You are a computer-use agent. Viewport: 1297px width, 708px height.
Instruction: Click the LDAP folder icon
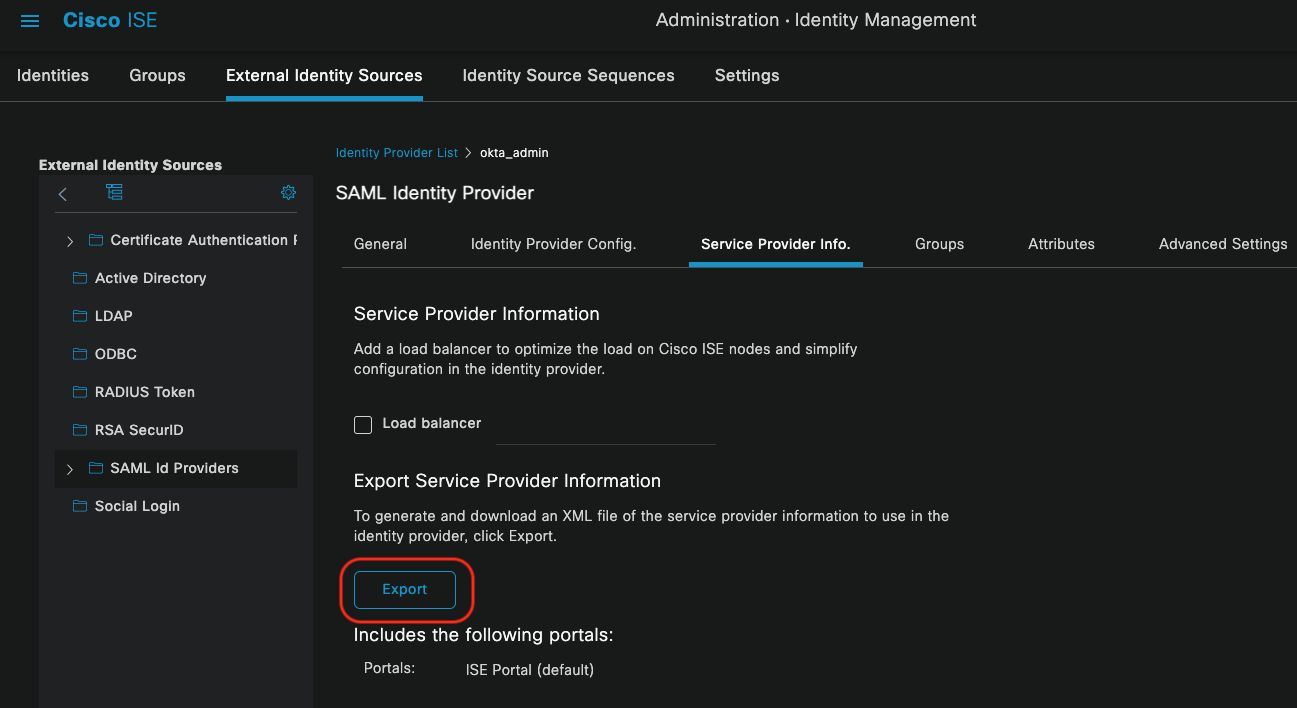(x=80, y=316)
